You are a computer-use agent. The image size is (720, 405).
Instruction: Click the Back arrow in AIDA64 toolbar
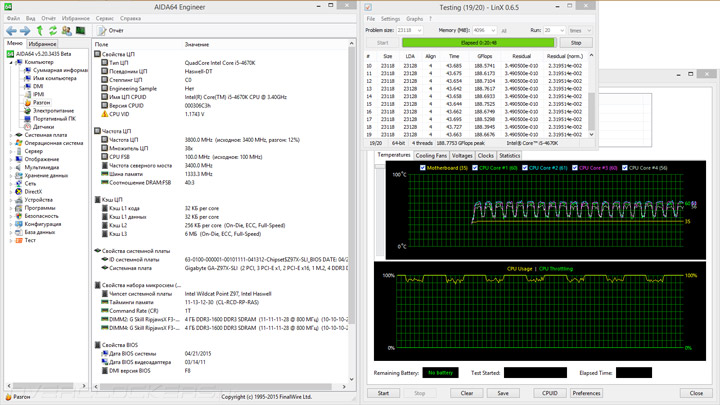click(12, 31)
